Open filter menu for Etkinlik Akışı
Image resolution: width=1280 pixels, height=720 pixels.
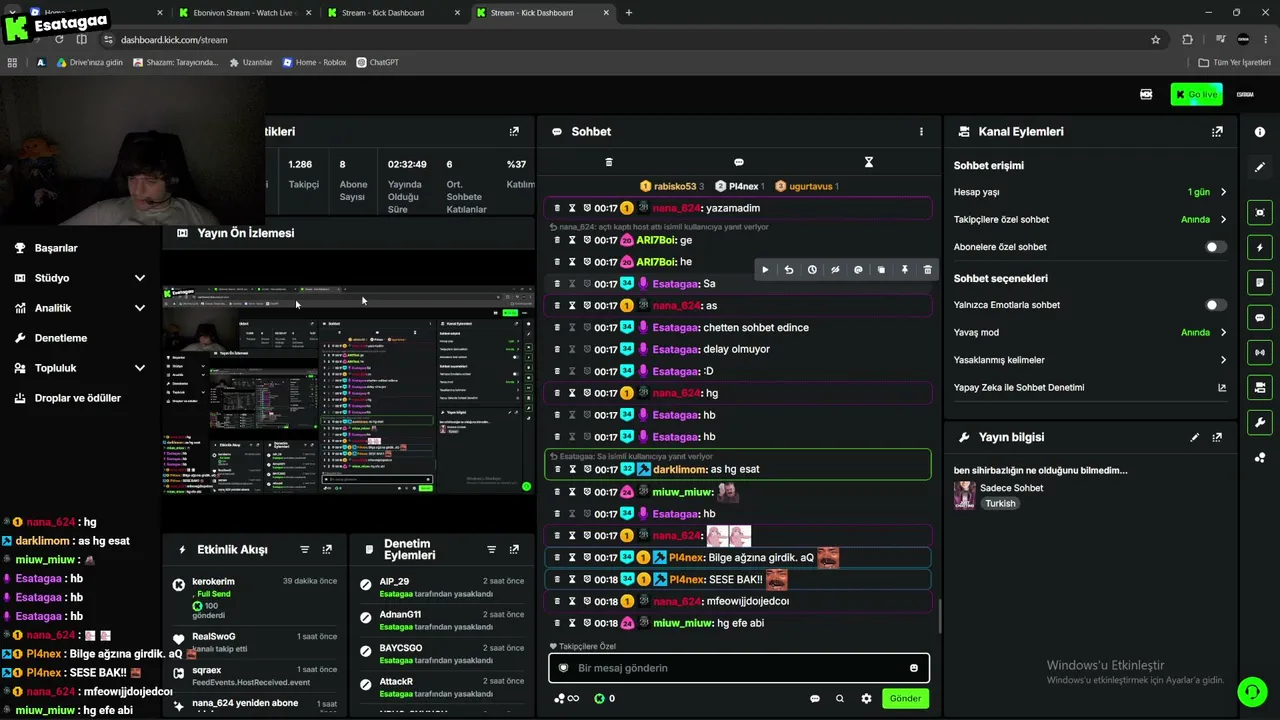305,550
